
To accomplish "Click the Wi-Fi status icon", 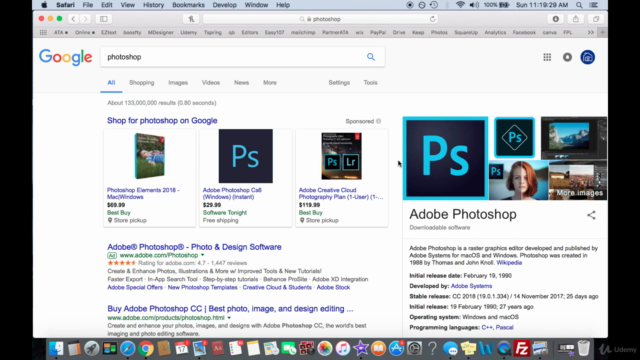I will [460, 5].
